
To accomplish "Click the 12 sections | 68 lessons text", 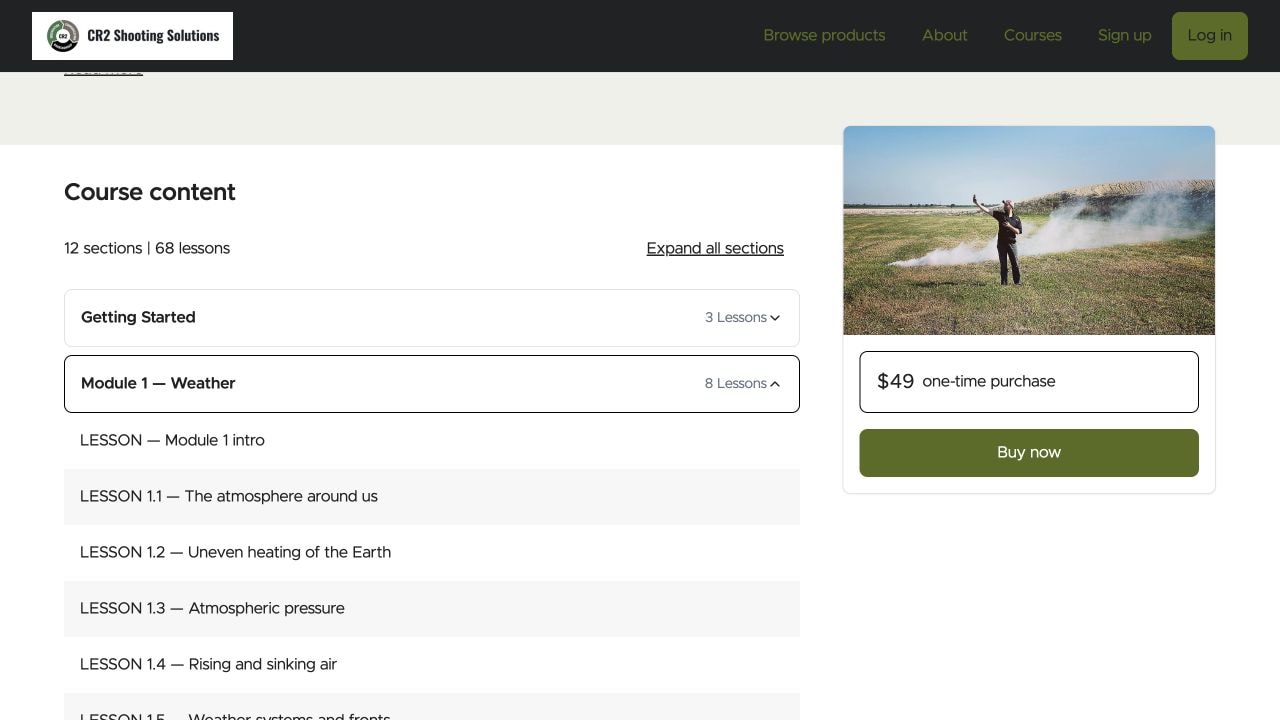I will click(147, 248).
